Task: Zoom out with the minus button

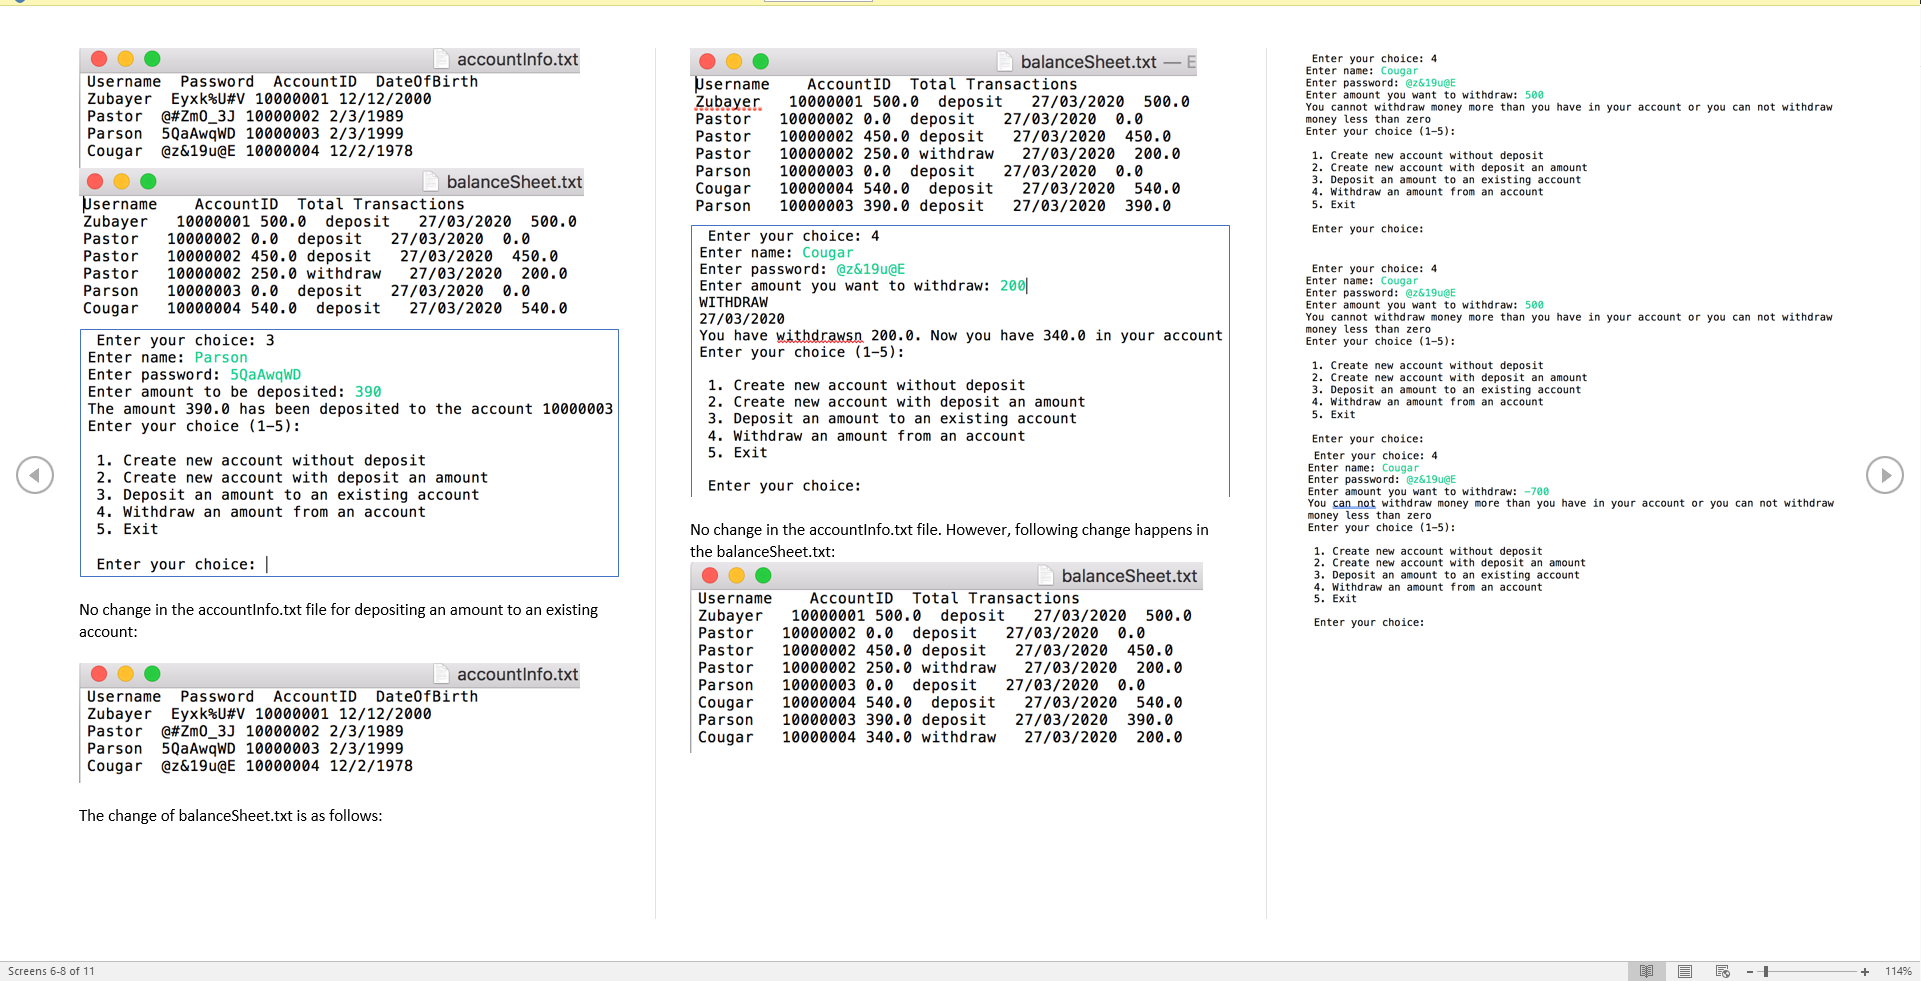Action: (x=1750, y=972)
